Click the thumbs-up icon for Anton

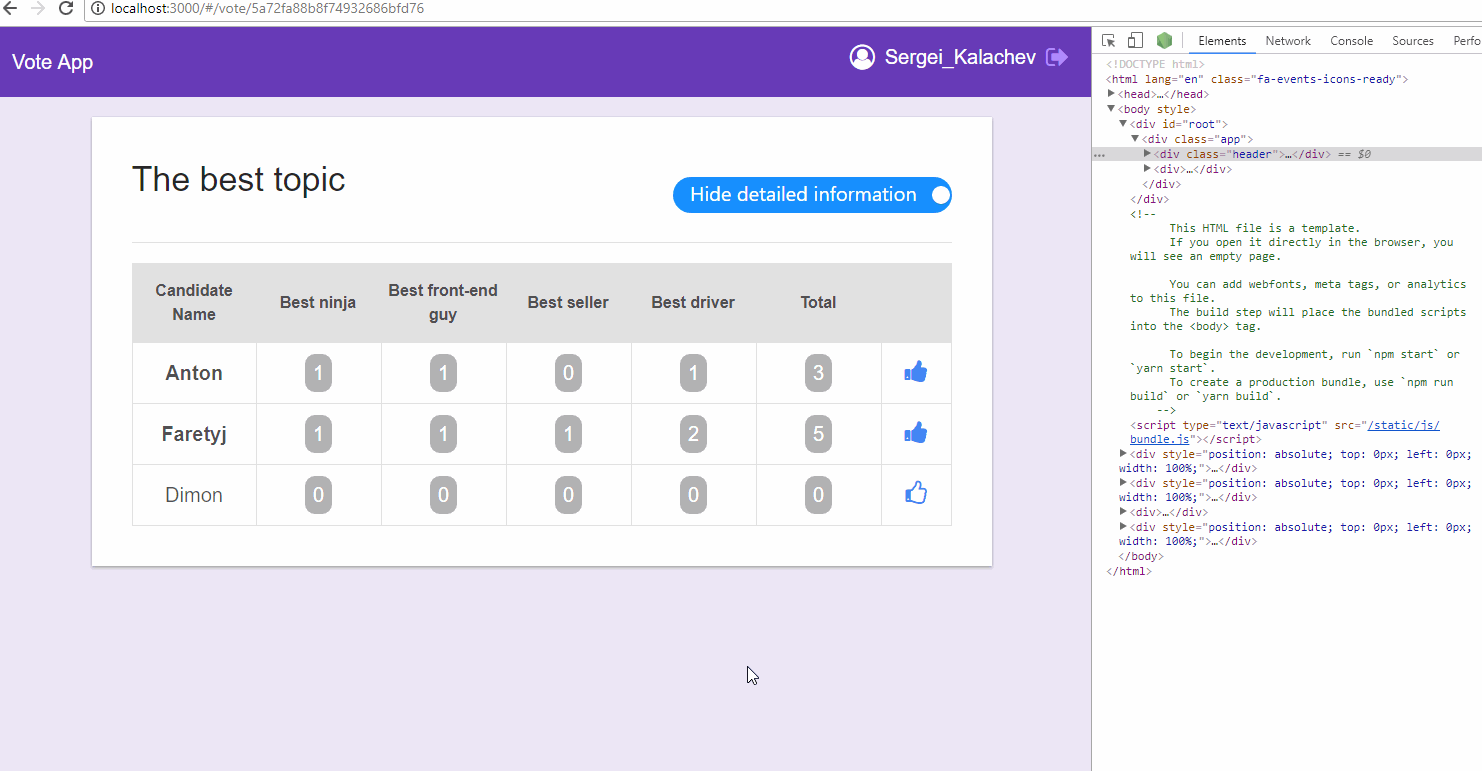[915, 372]
